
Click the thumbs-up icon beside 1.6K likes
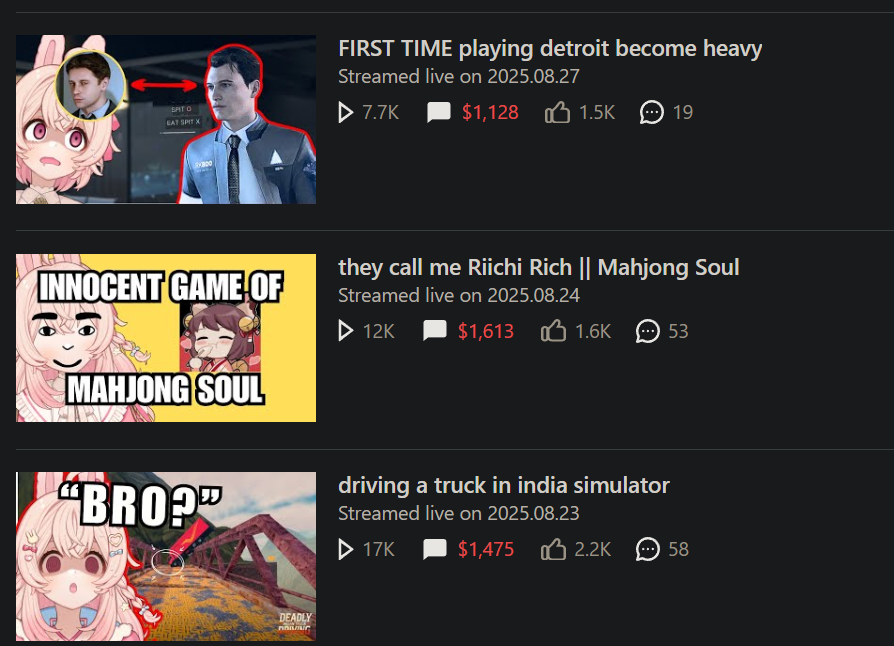(553, 331)
